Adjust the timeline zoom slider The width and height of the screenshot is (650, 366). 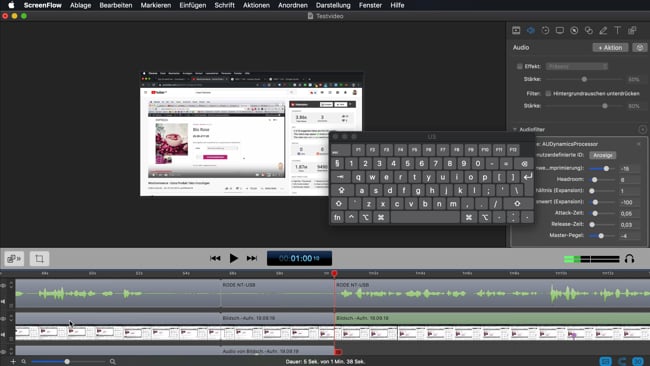pos(67,361)
